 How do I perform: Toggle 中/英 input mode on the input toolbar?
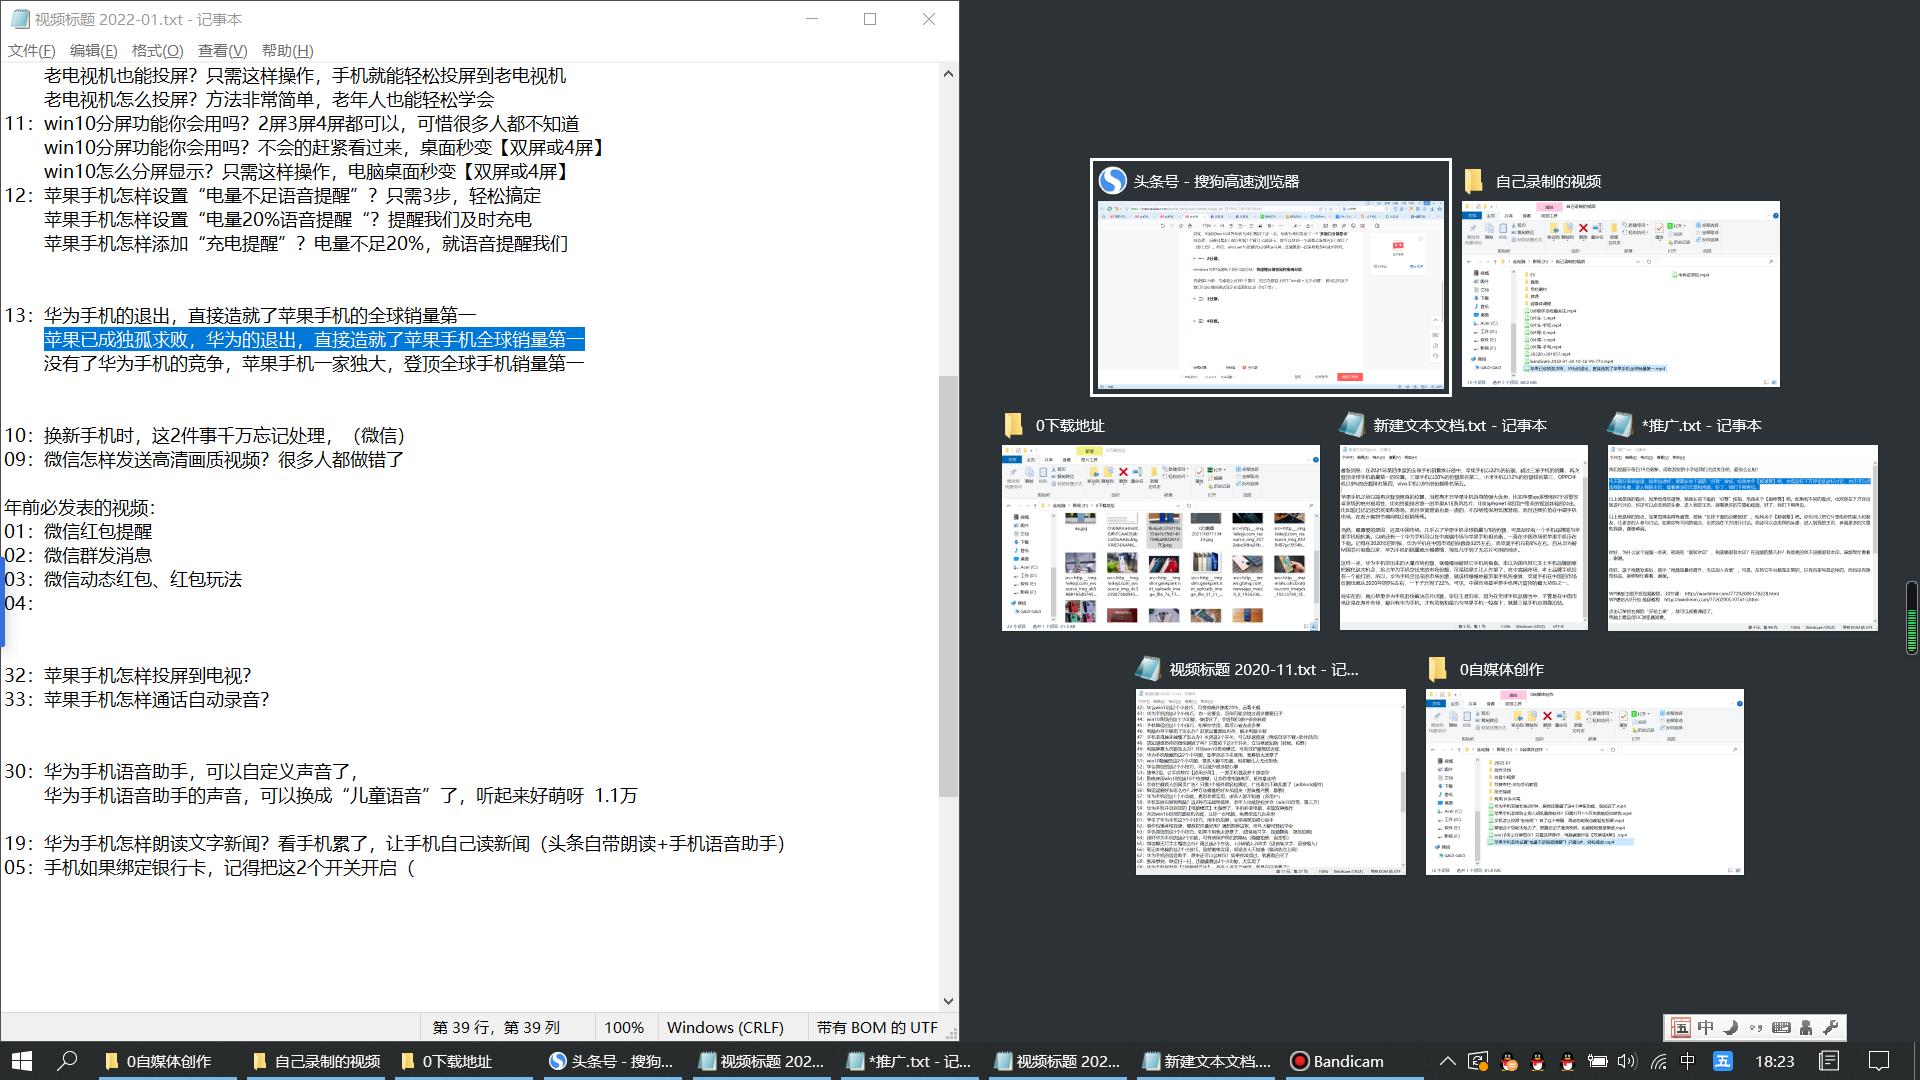[x=1707, y=1027]
